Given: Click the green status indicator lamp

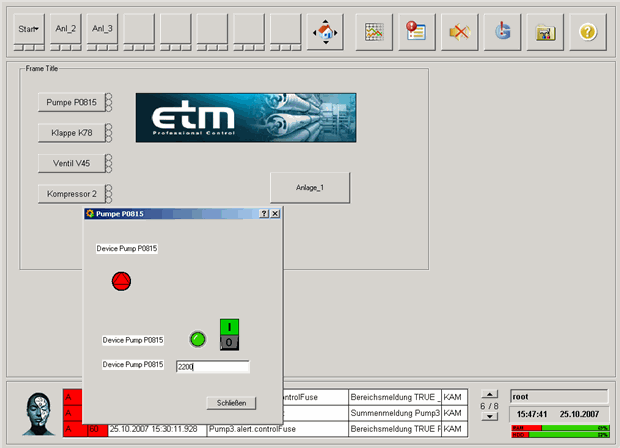Looking at the screenshot, I should click(198, 340).
